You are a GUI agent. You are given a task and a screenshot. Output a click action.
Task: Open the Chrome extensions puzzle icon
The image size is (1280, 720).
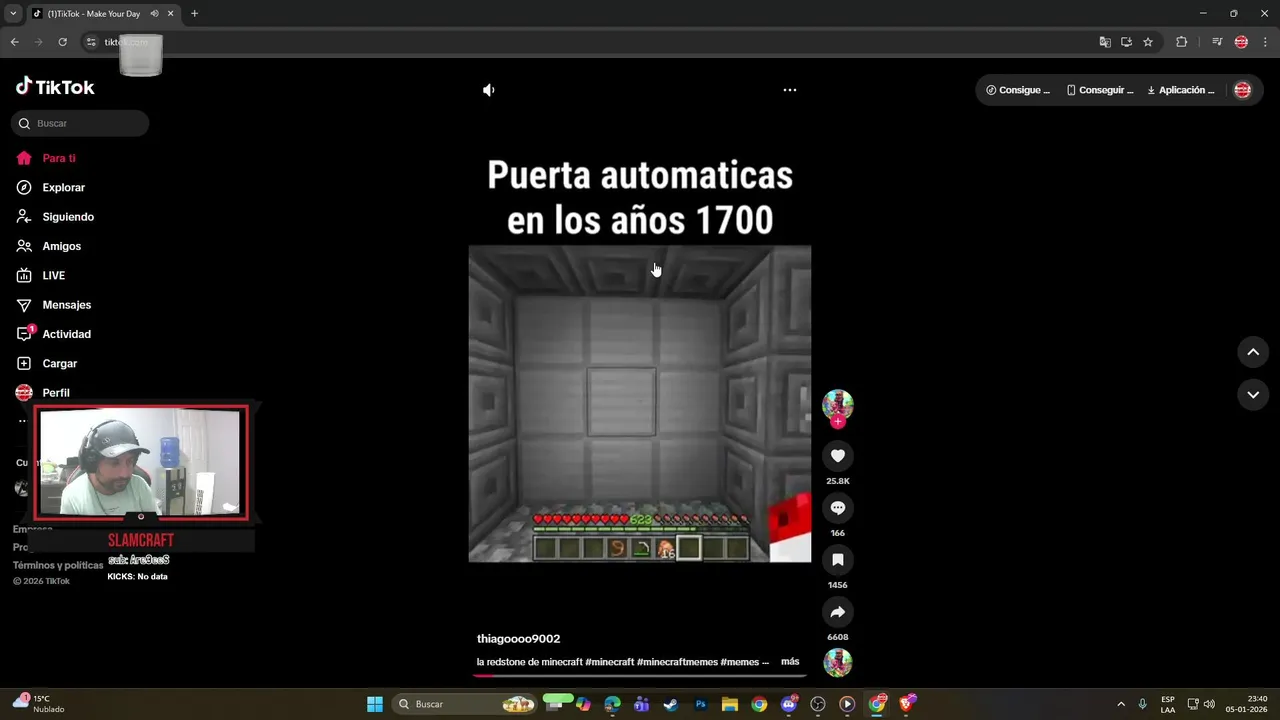coord(1182,42)
